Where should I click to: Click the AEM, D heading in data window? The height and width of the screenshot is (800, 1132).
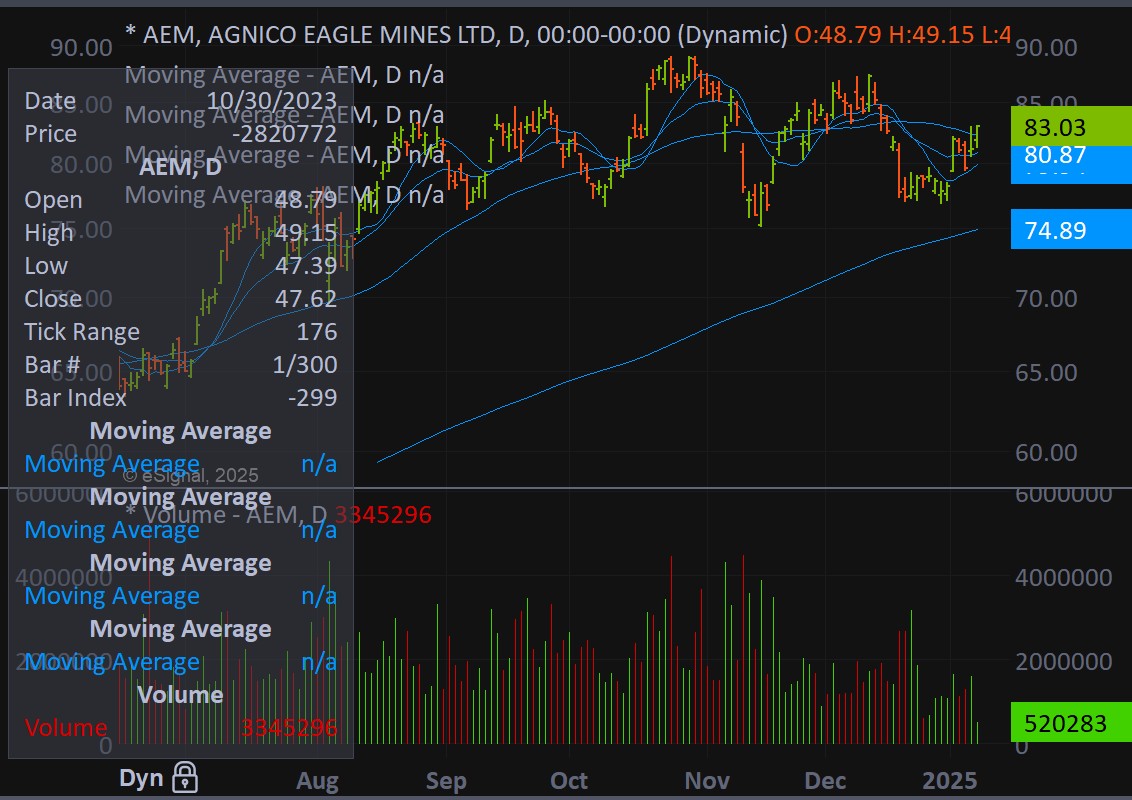click(x=180, y=167)
